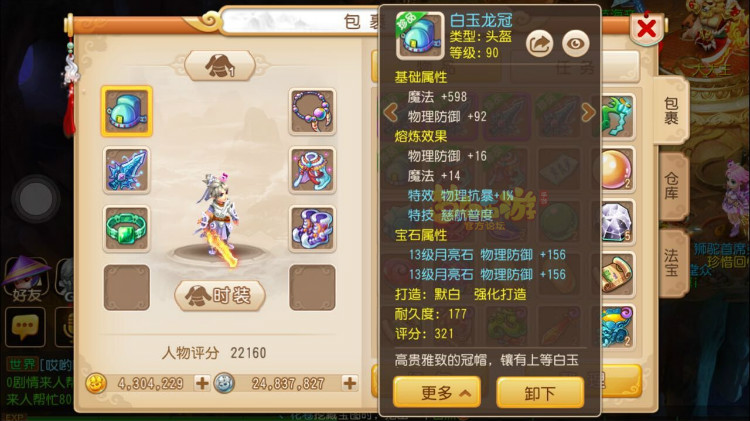
Task: Select the green jade belt slot
Action: (127, 229)
